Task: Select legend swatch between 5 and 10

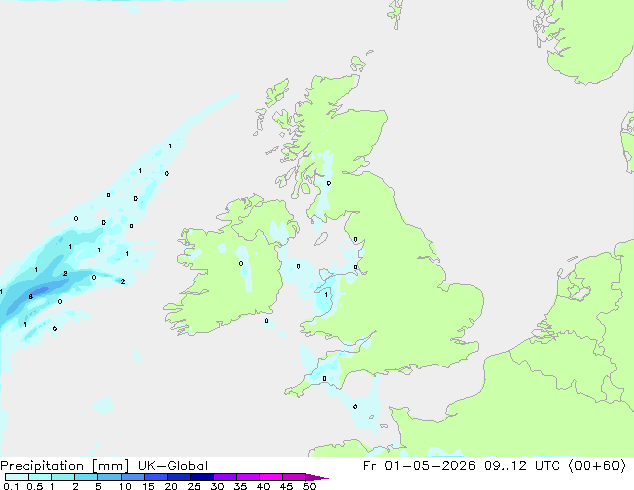Action: click(x=110, y=477)
